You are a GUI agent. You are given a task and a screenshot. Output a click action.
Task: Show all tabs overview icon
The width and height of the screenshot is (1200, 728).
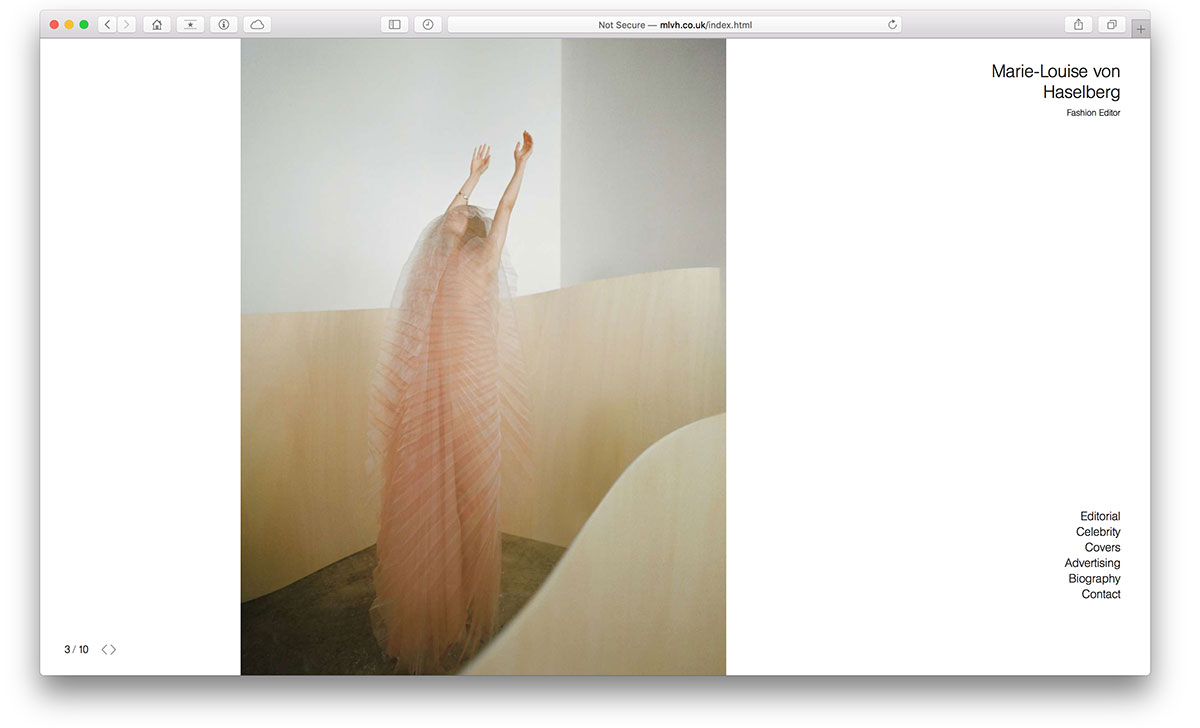click(1111, 24)
